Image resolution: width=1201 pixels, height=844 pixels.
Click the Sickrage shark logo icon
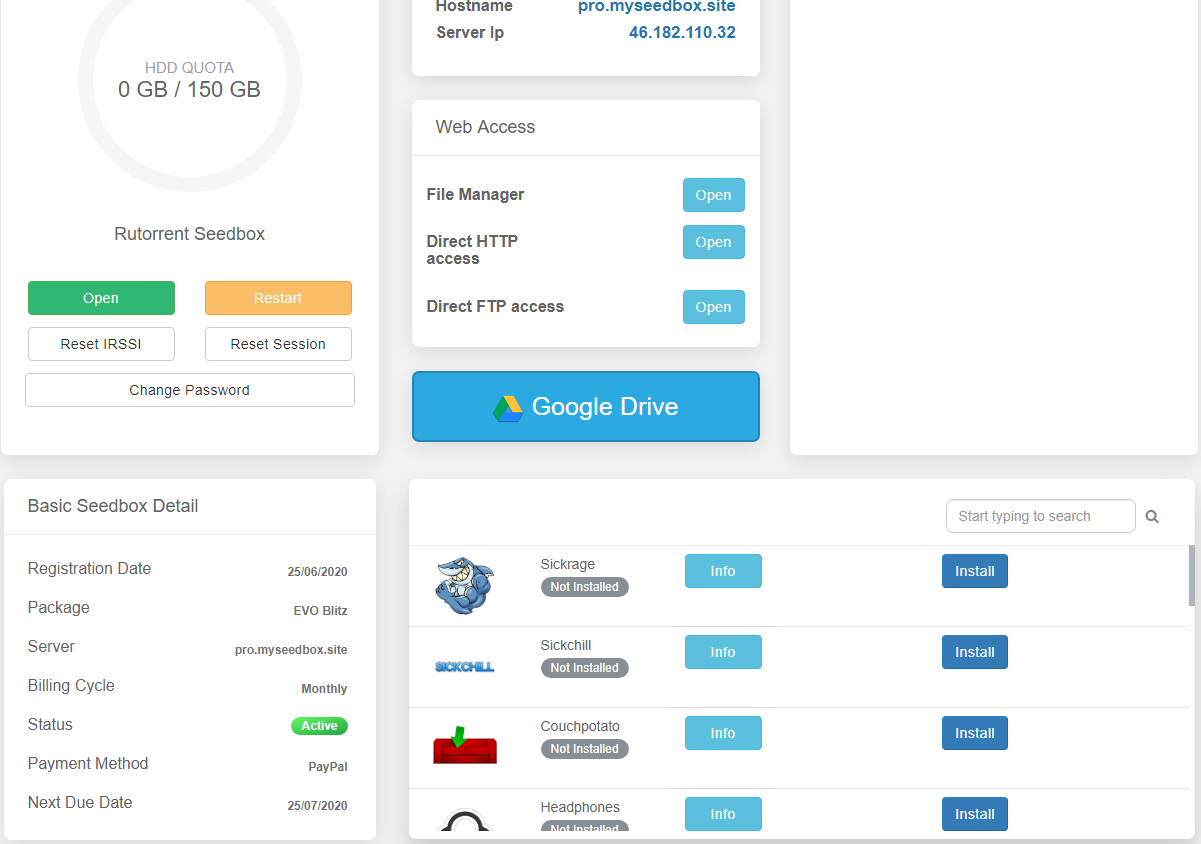click(x=465, y=585)
